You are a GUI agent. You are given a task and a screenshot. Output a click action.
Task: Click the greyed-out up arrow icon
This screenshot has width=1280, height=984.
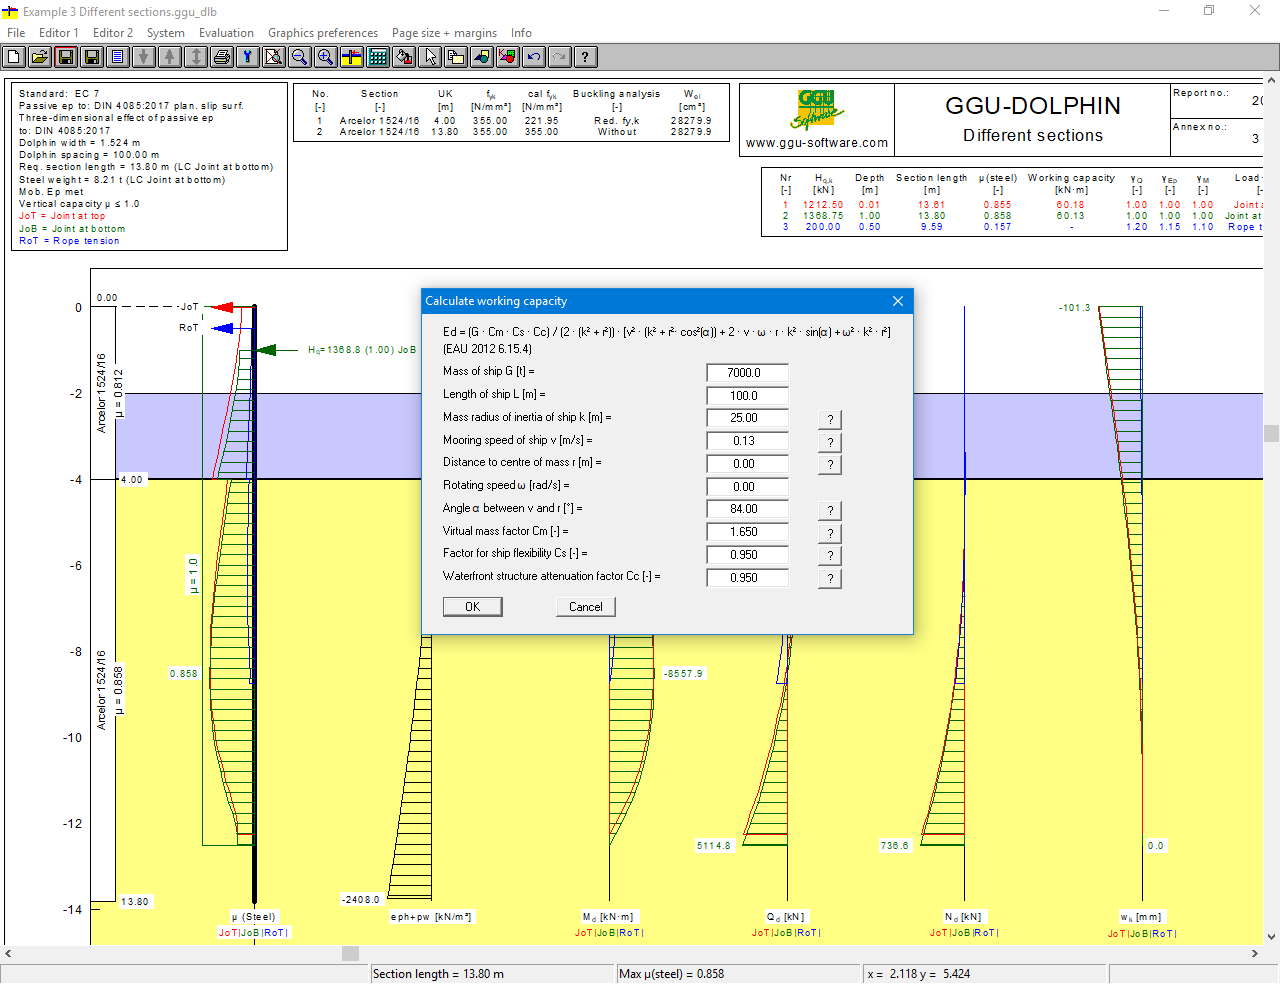click(x=170, y=57)
